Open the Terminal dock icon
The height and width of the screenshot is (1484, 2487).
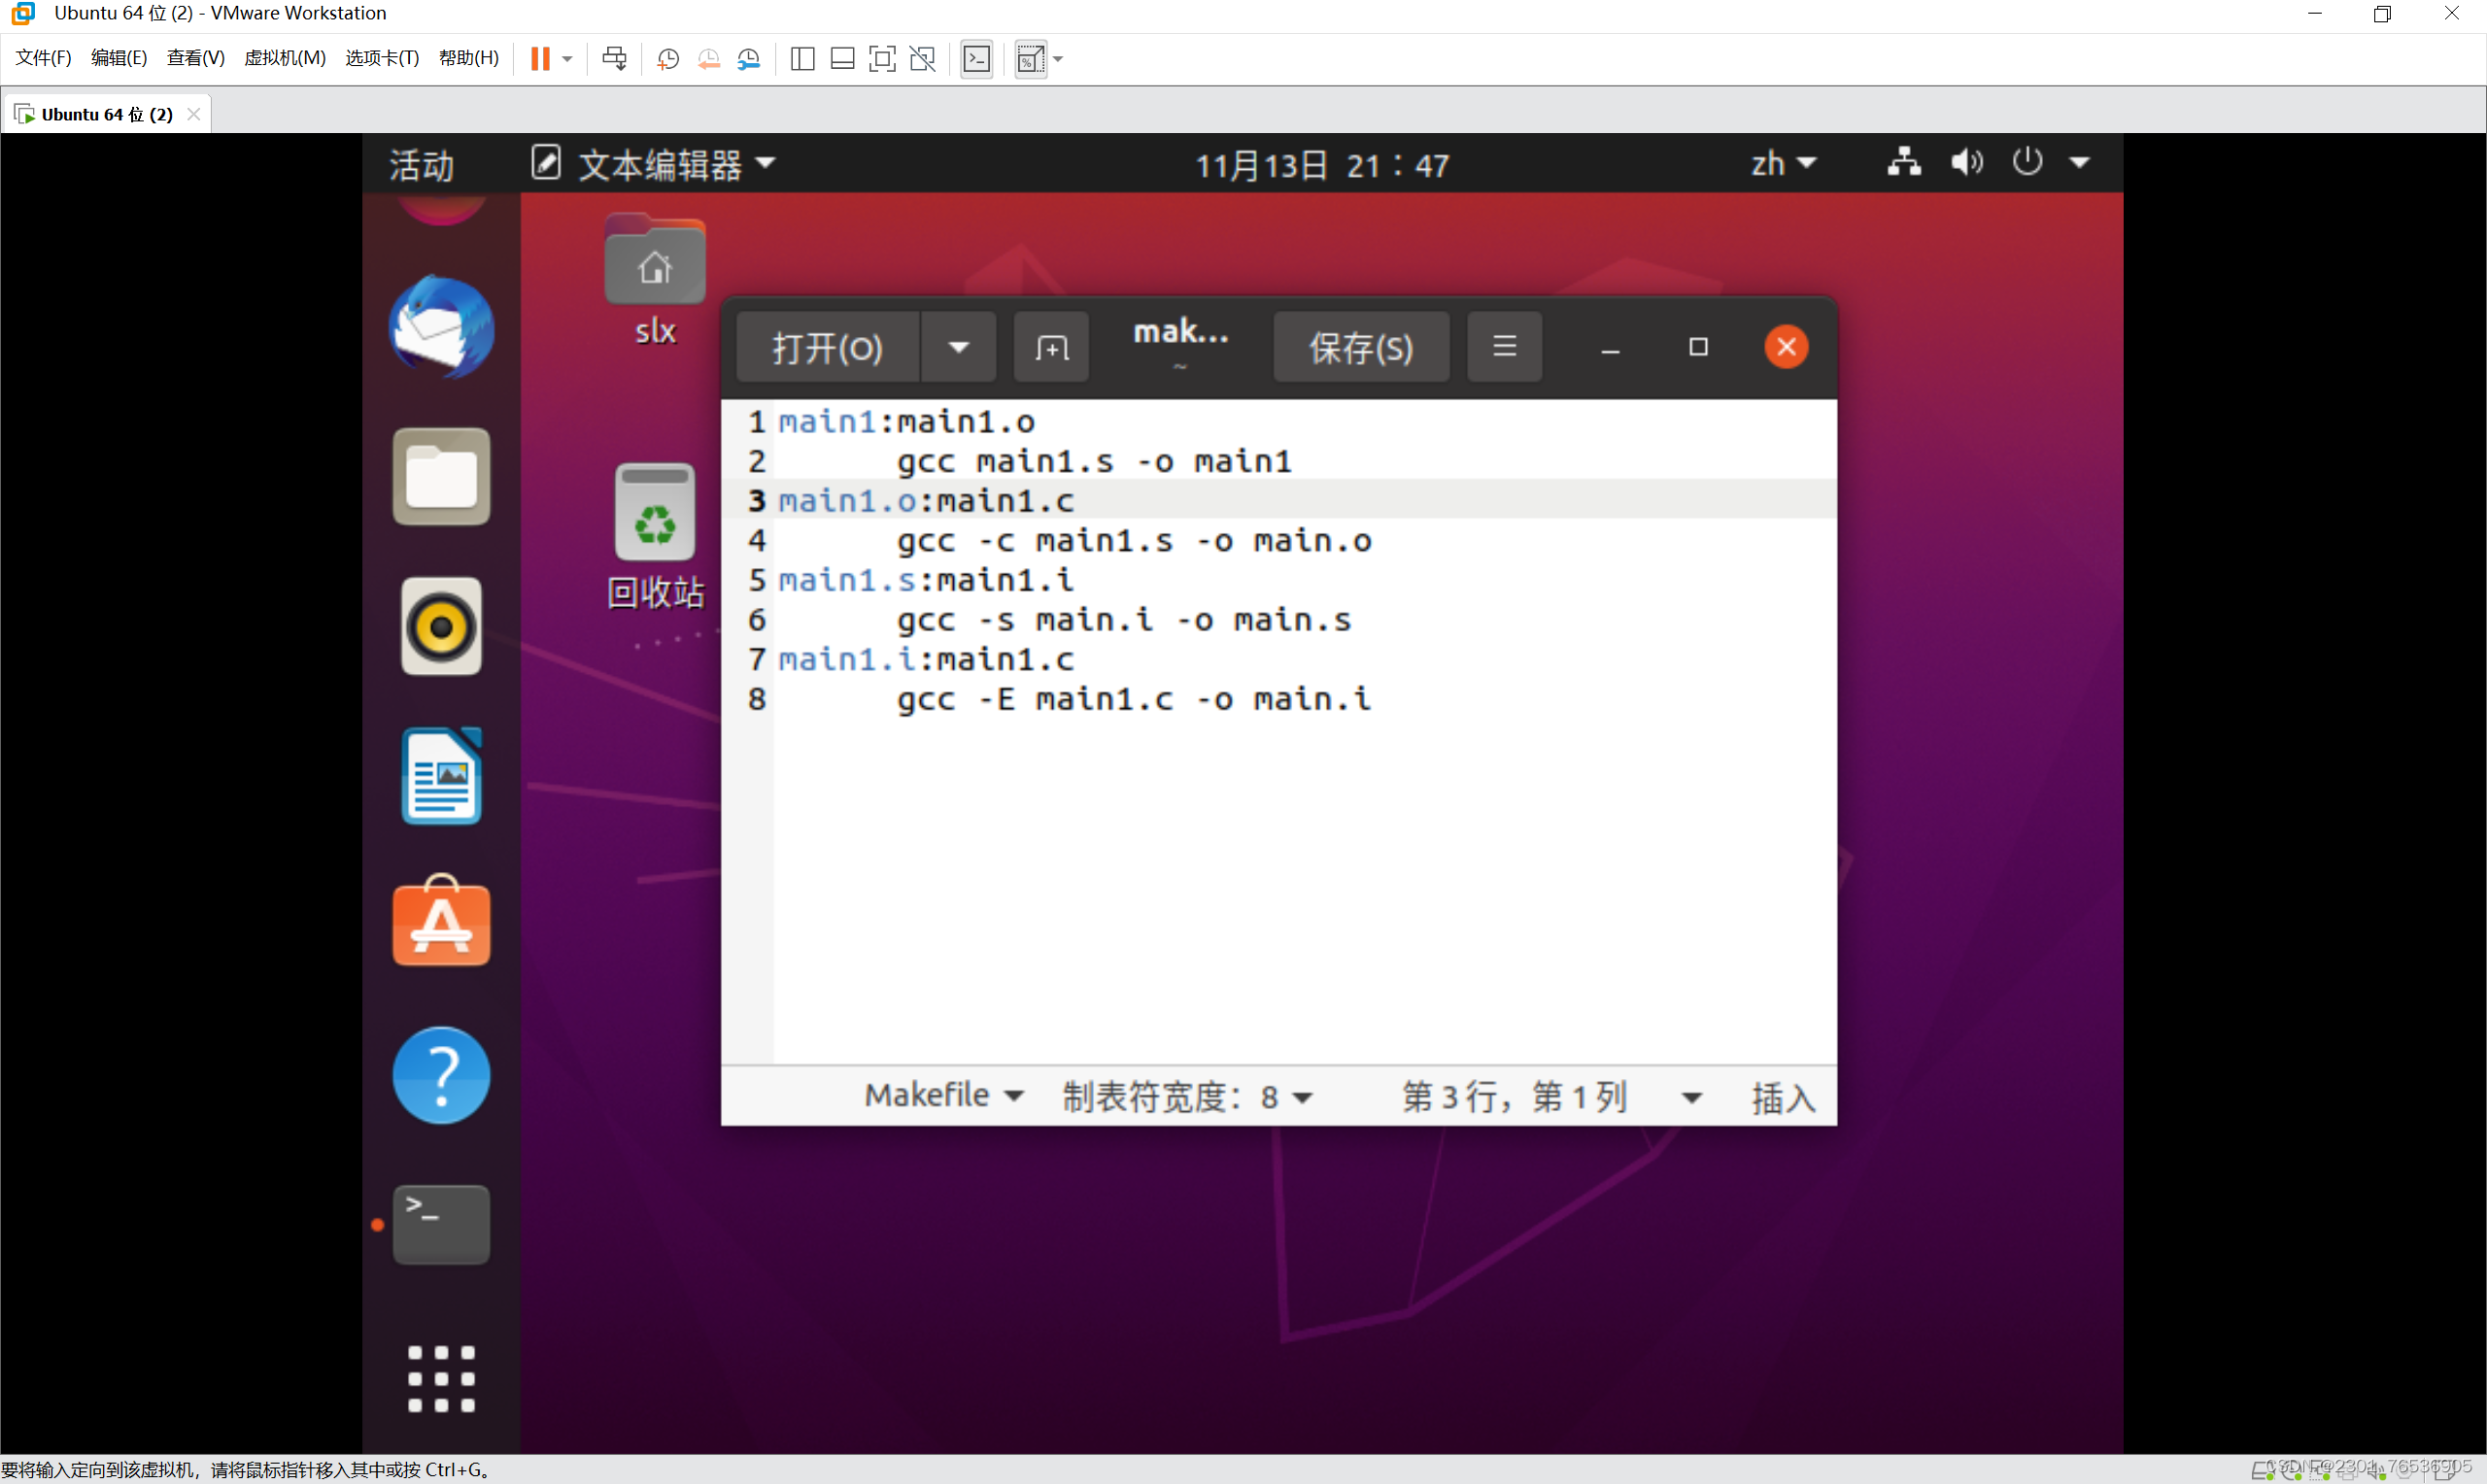click(441, 1224)
